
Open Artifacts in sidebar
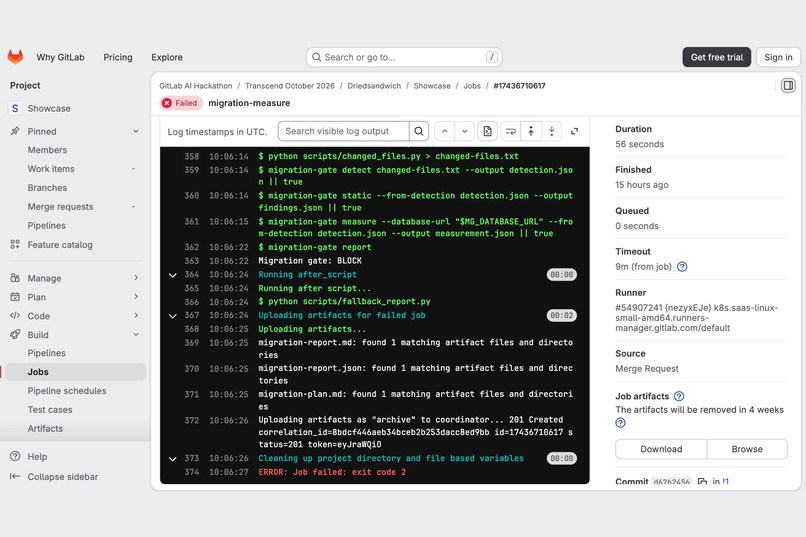pos(45,429)
